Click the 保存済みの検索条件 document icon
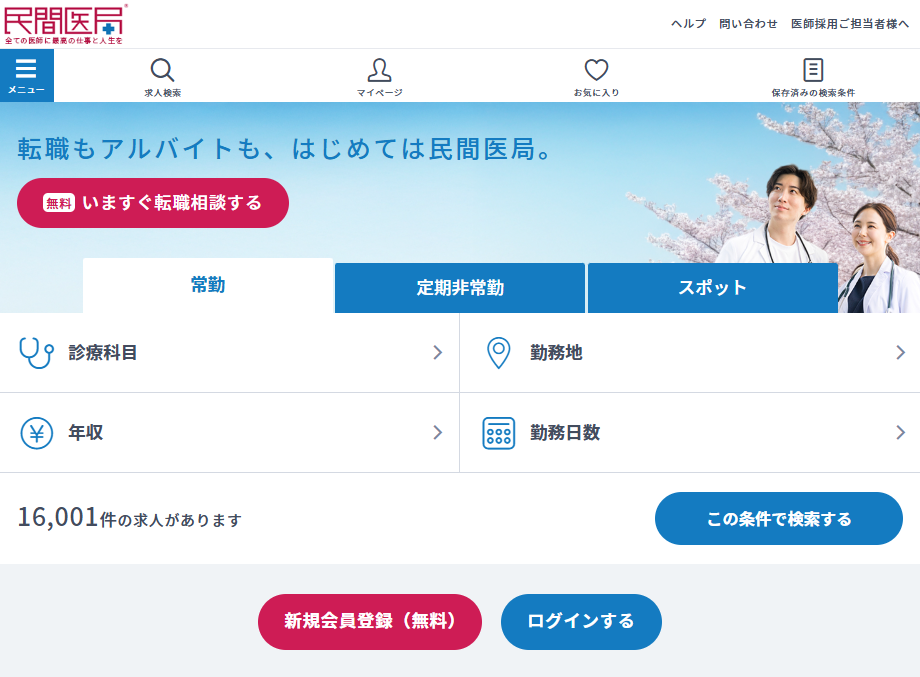 pos(813,69)
